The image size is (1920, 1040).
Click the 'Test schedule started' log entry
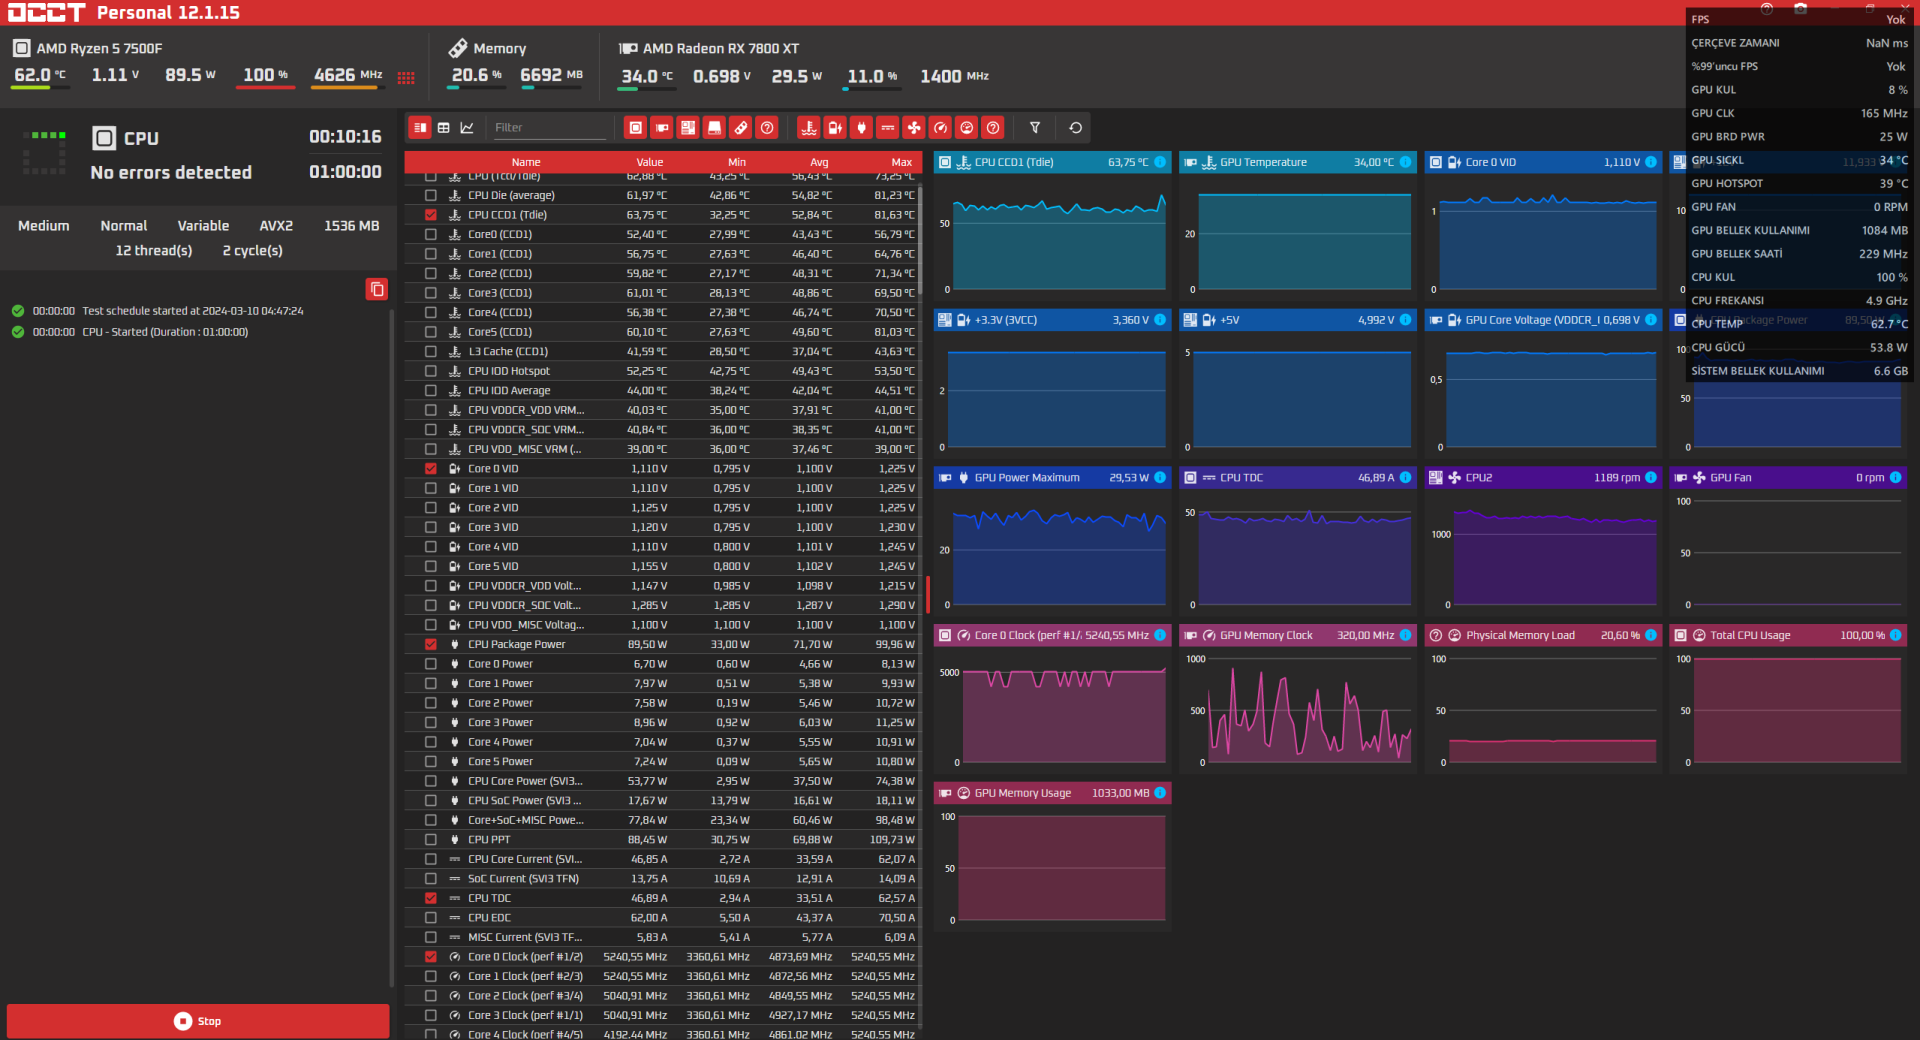point(193,311)
